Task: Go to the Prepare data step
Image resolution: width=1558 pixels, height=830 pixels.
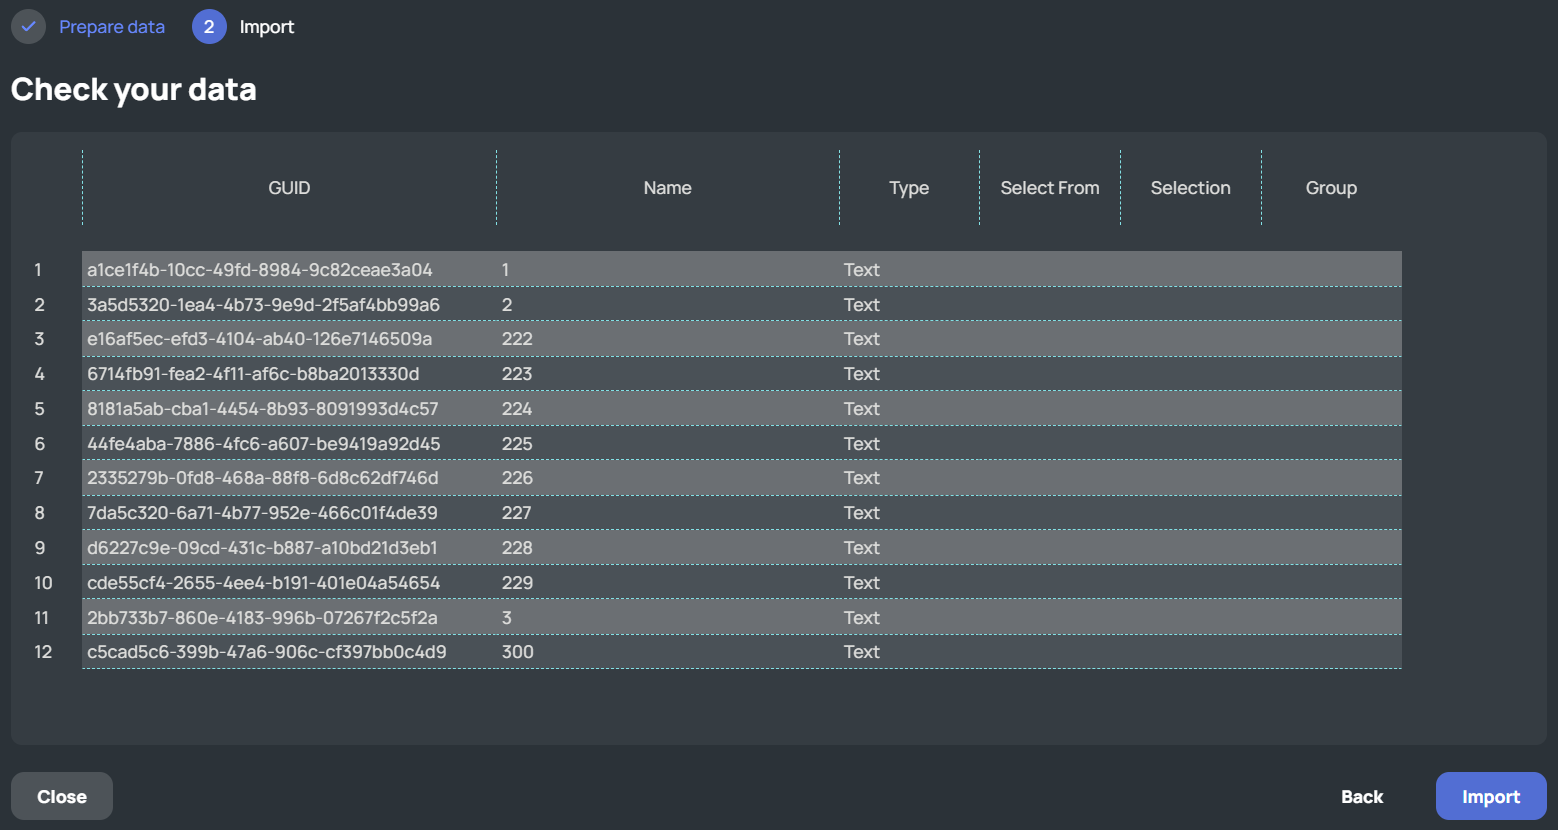Action: point(111,27)
